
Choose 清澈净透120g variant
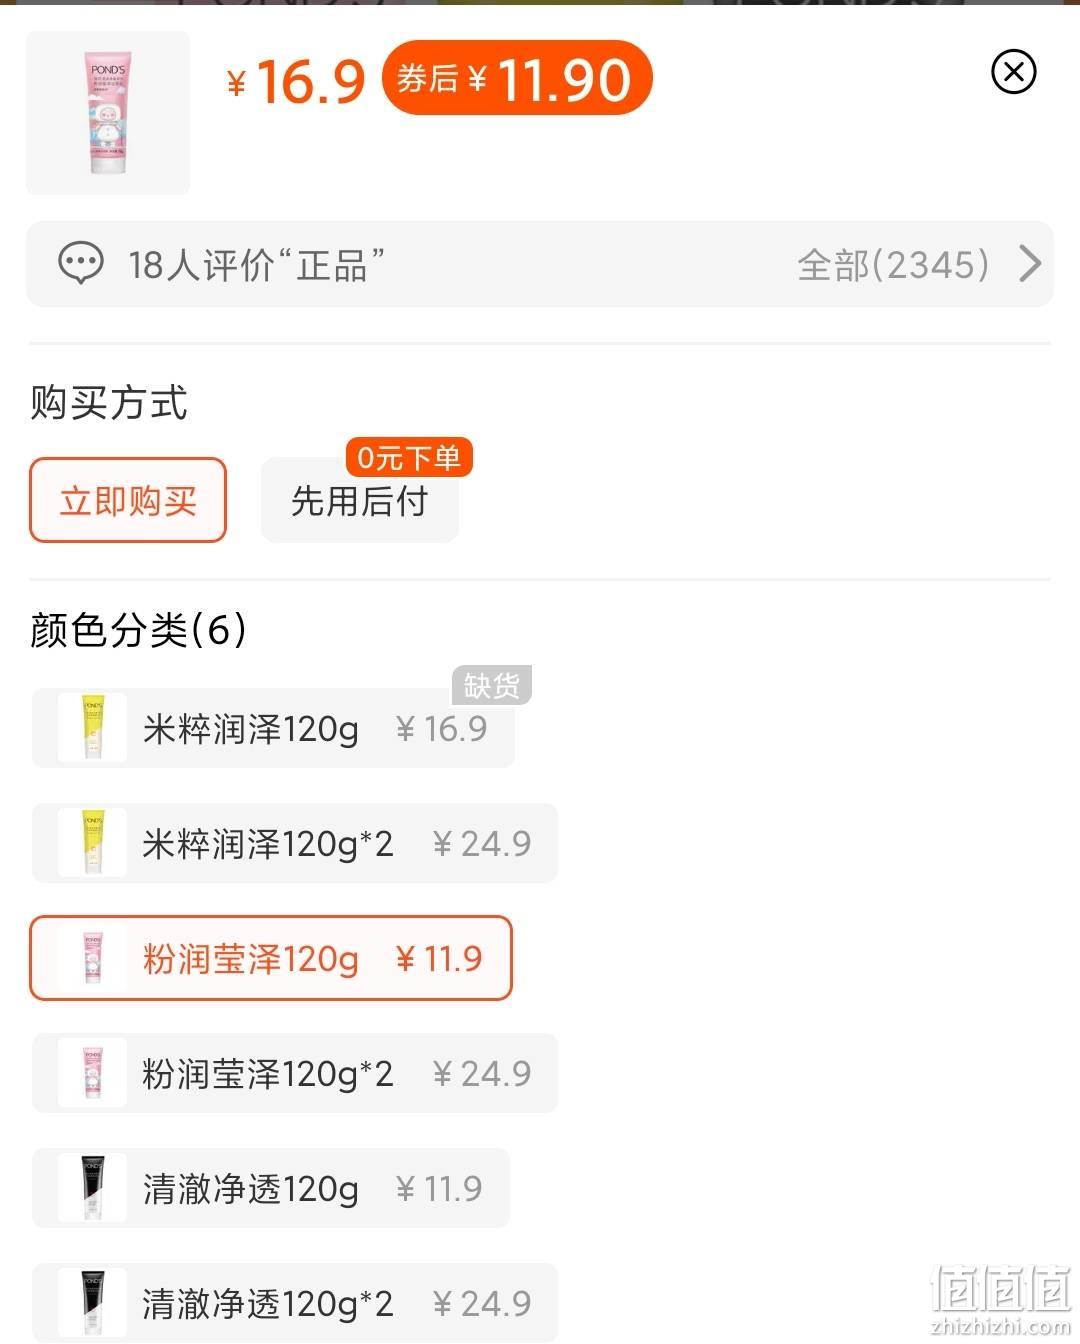point(271,1188)
